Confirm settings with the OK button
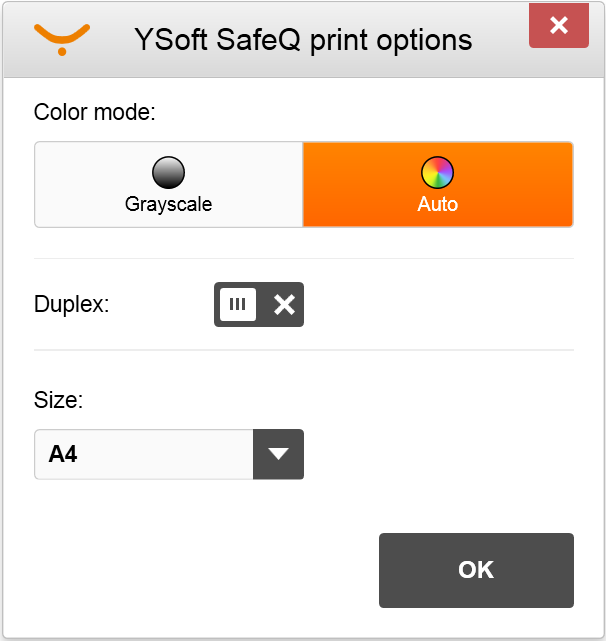 click(476, 570)
